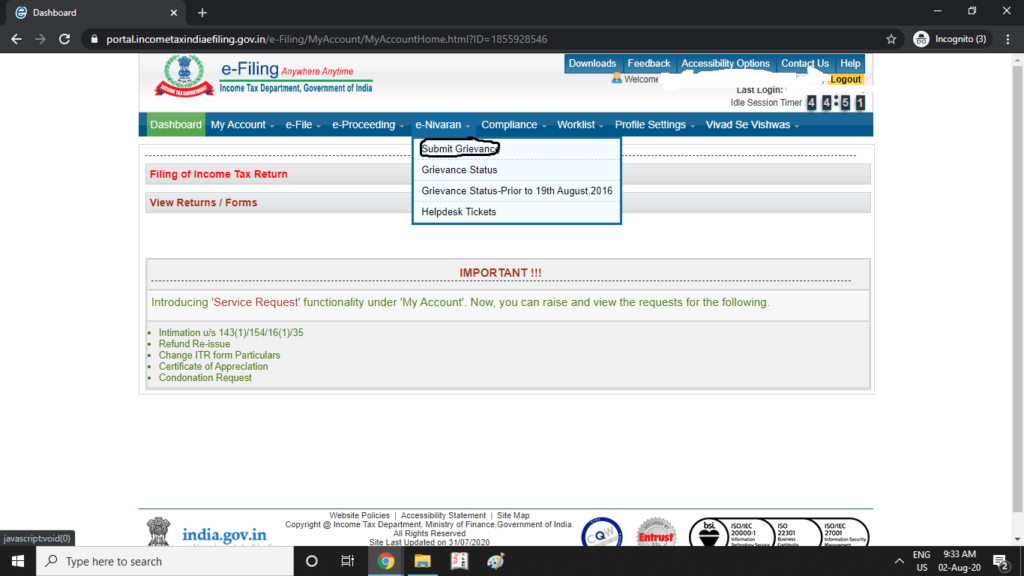Open Accessibility Options

(x=725, y=63)
